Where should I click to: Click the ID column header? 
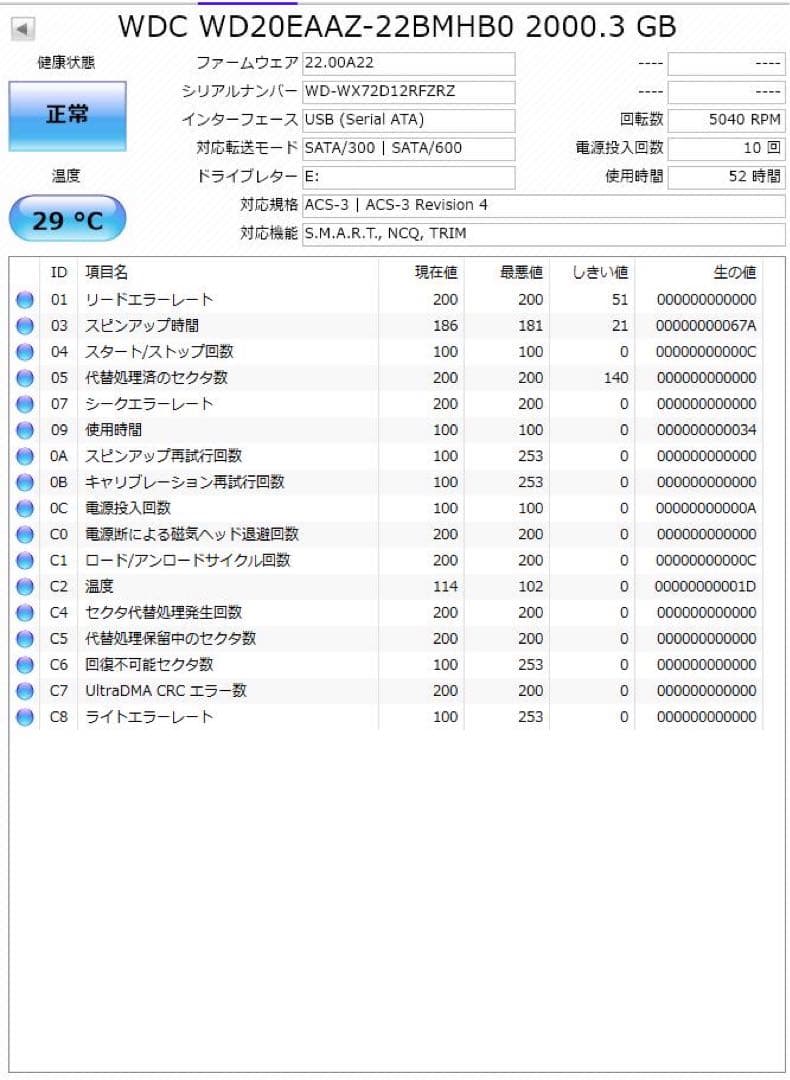[59, 273]
